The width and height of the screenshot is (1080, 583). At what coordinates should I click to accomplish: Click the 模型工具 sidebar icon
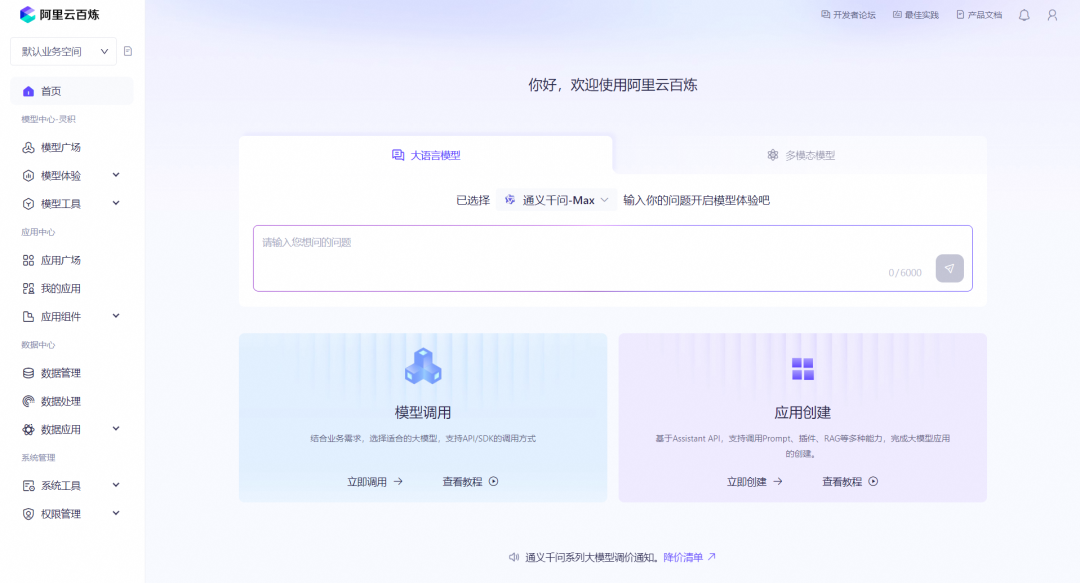[x=28, y=204]
